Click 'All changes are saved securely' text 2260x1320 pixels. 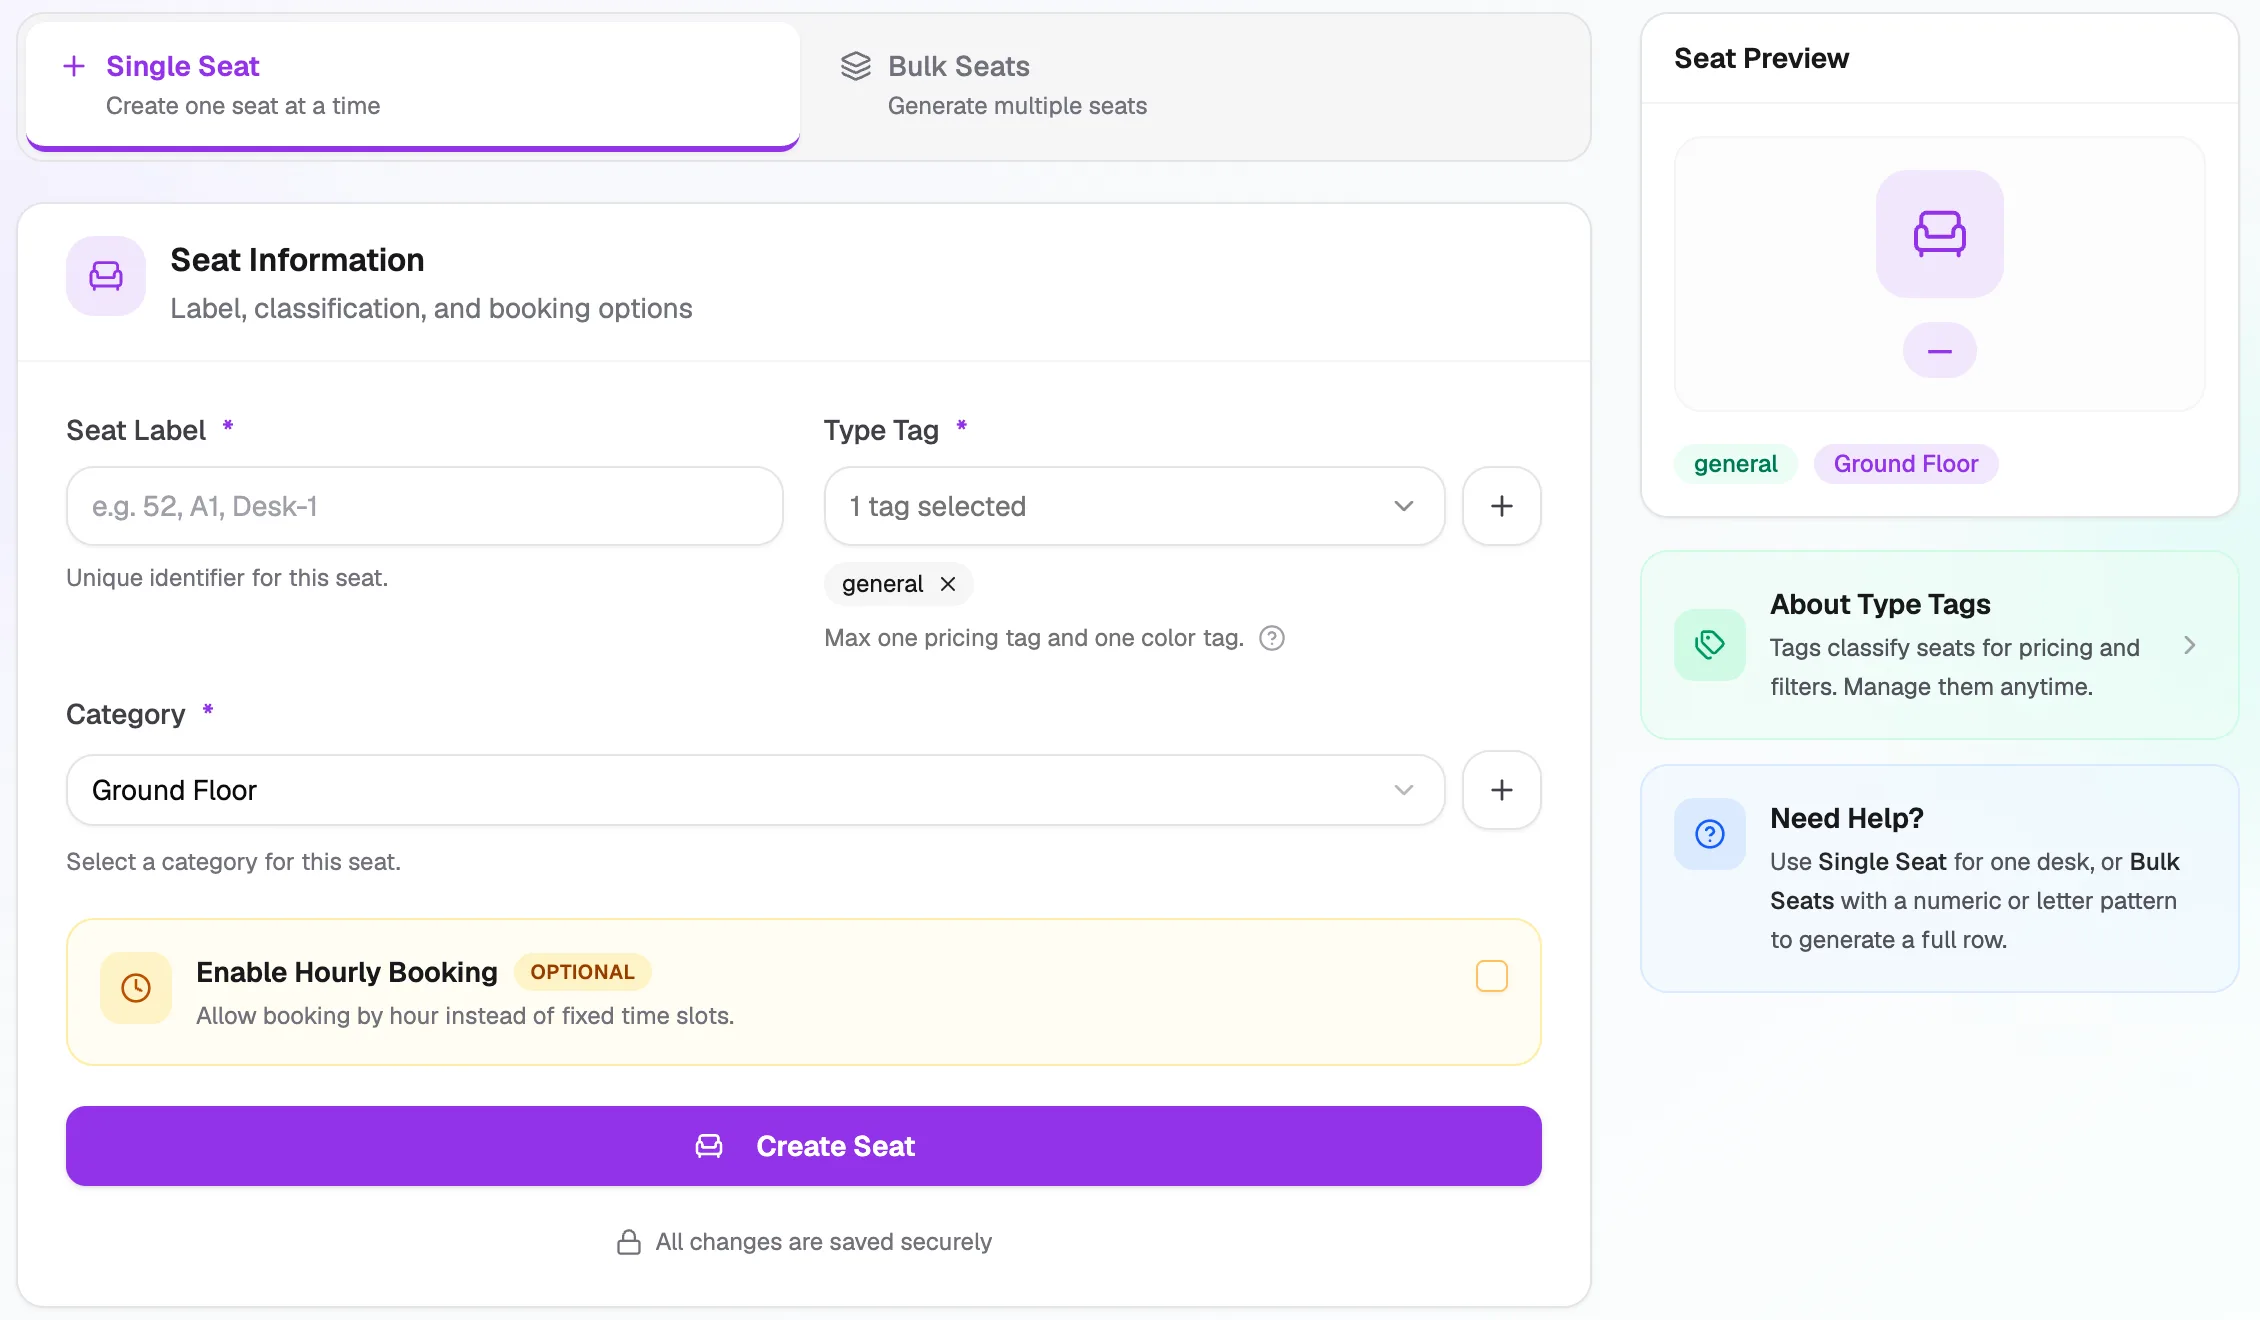pos(824,1242)
